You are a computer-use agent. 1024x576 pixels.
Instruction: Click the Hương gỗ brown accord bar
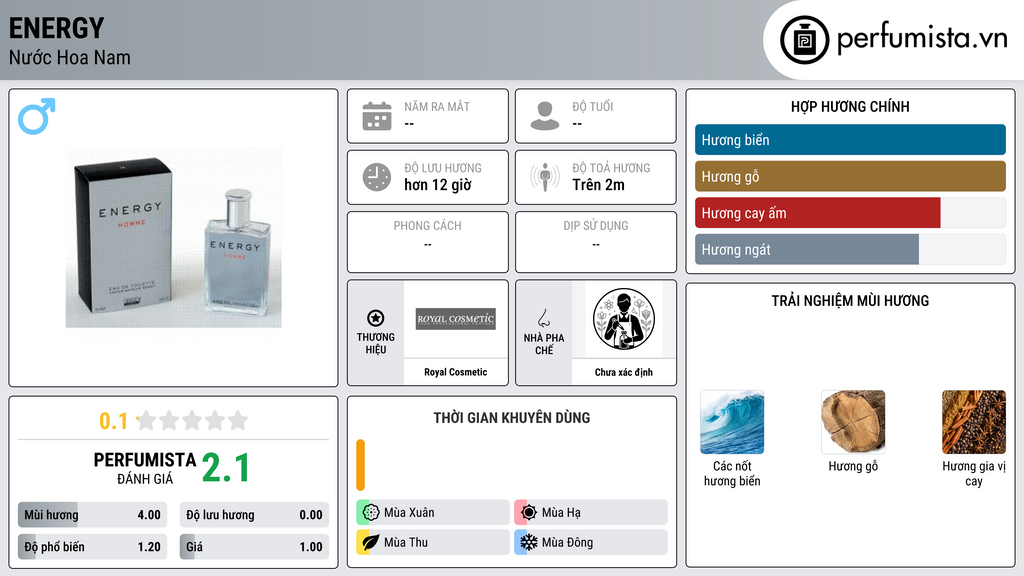pyautogui.click(x=850, y=176)
